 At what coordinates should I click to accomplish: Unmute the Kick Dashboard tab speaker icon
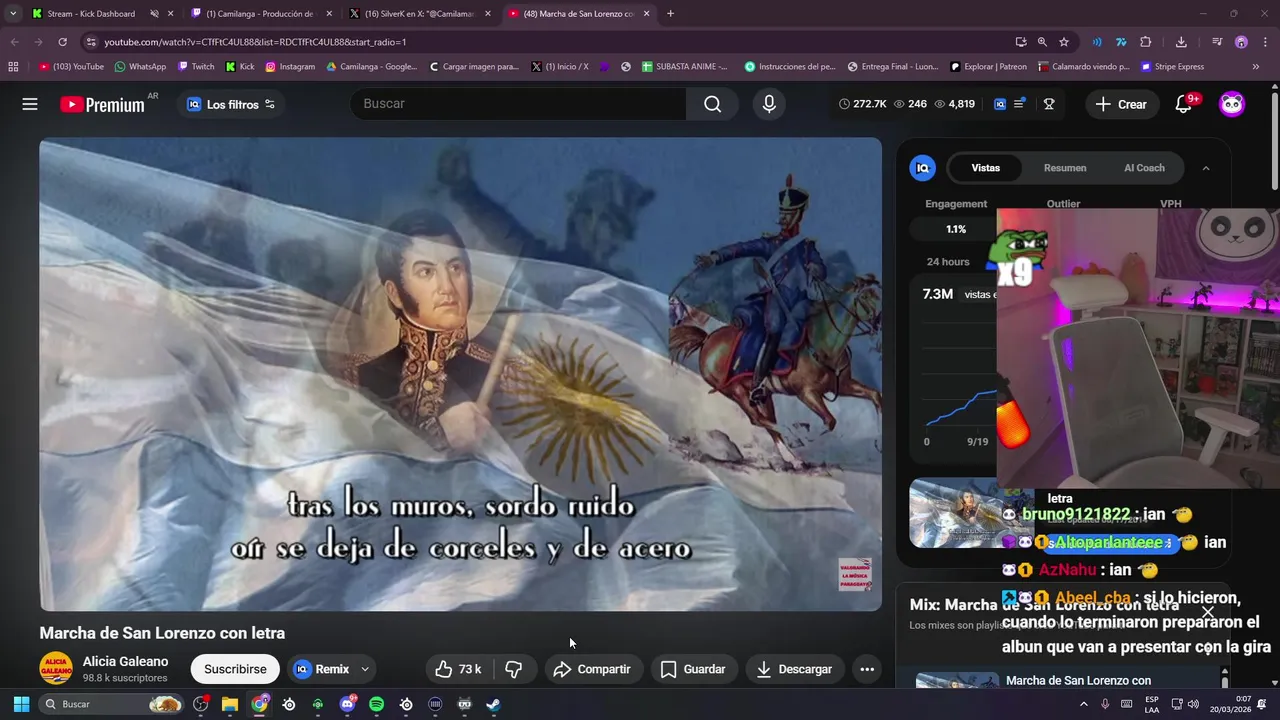[x=154, y=14]
